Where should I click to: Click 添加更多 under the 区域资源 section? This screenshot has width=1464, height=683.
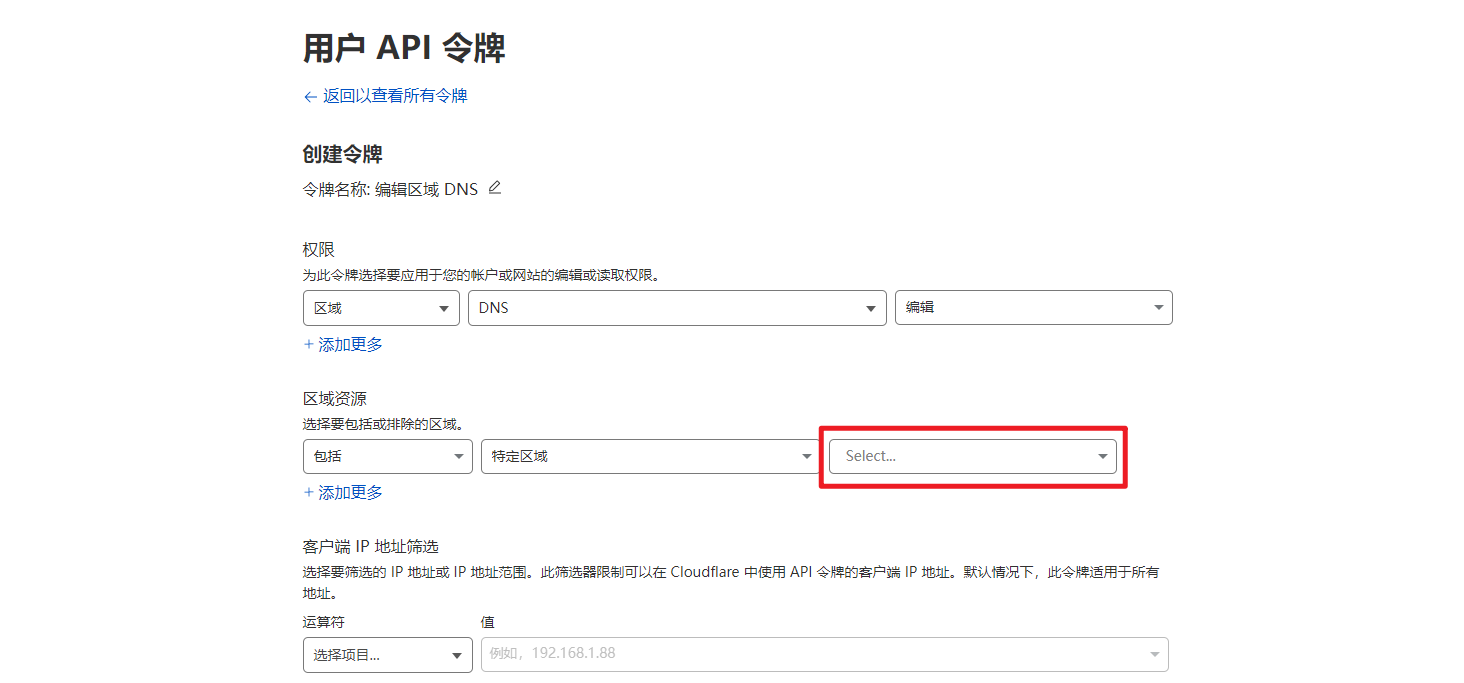pos(343,492)
